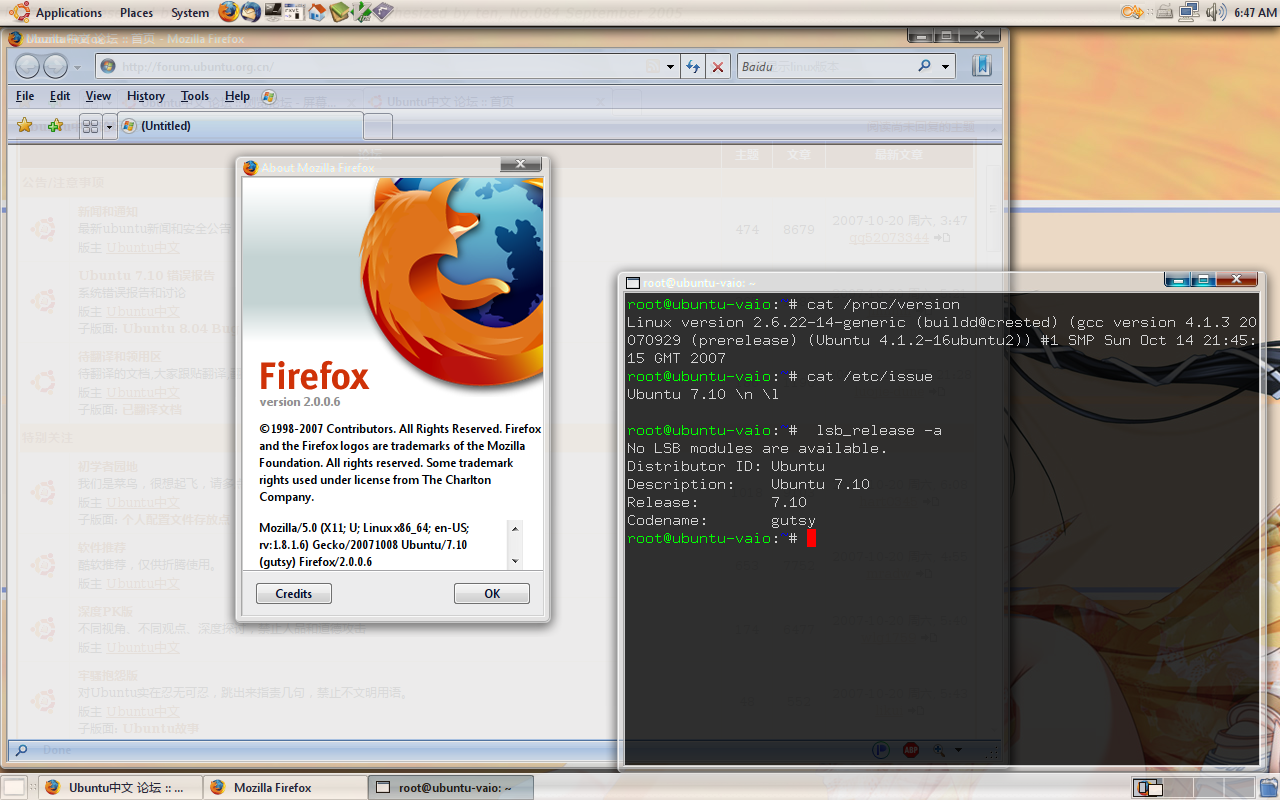Open the network connection tray icon

(1189, 12)
